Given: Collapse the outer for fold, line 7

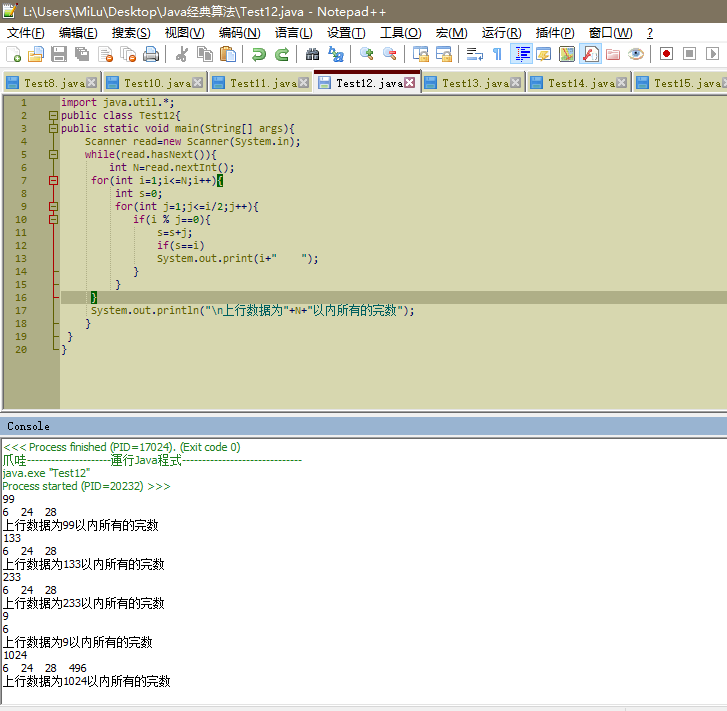Looking at the screenshot, I should point(53,180).
